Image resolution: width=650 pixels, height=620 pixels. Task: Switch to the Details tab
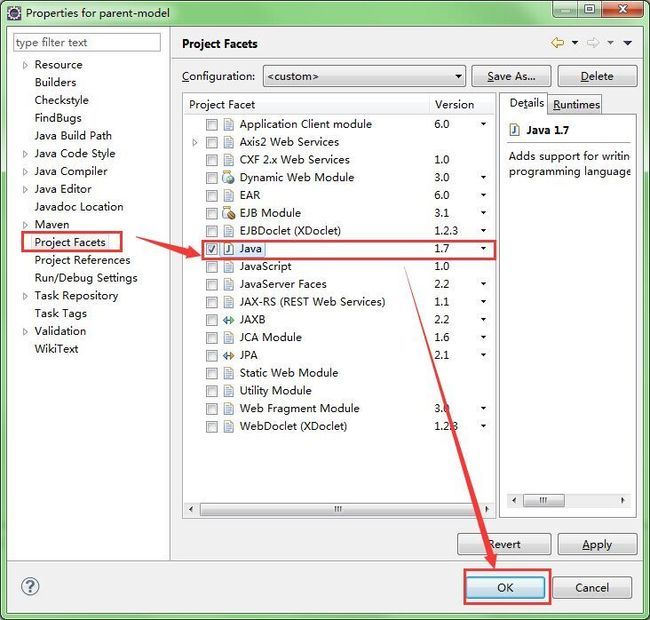(x=526, y=103)
